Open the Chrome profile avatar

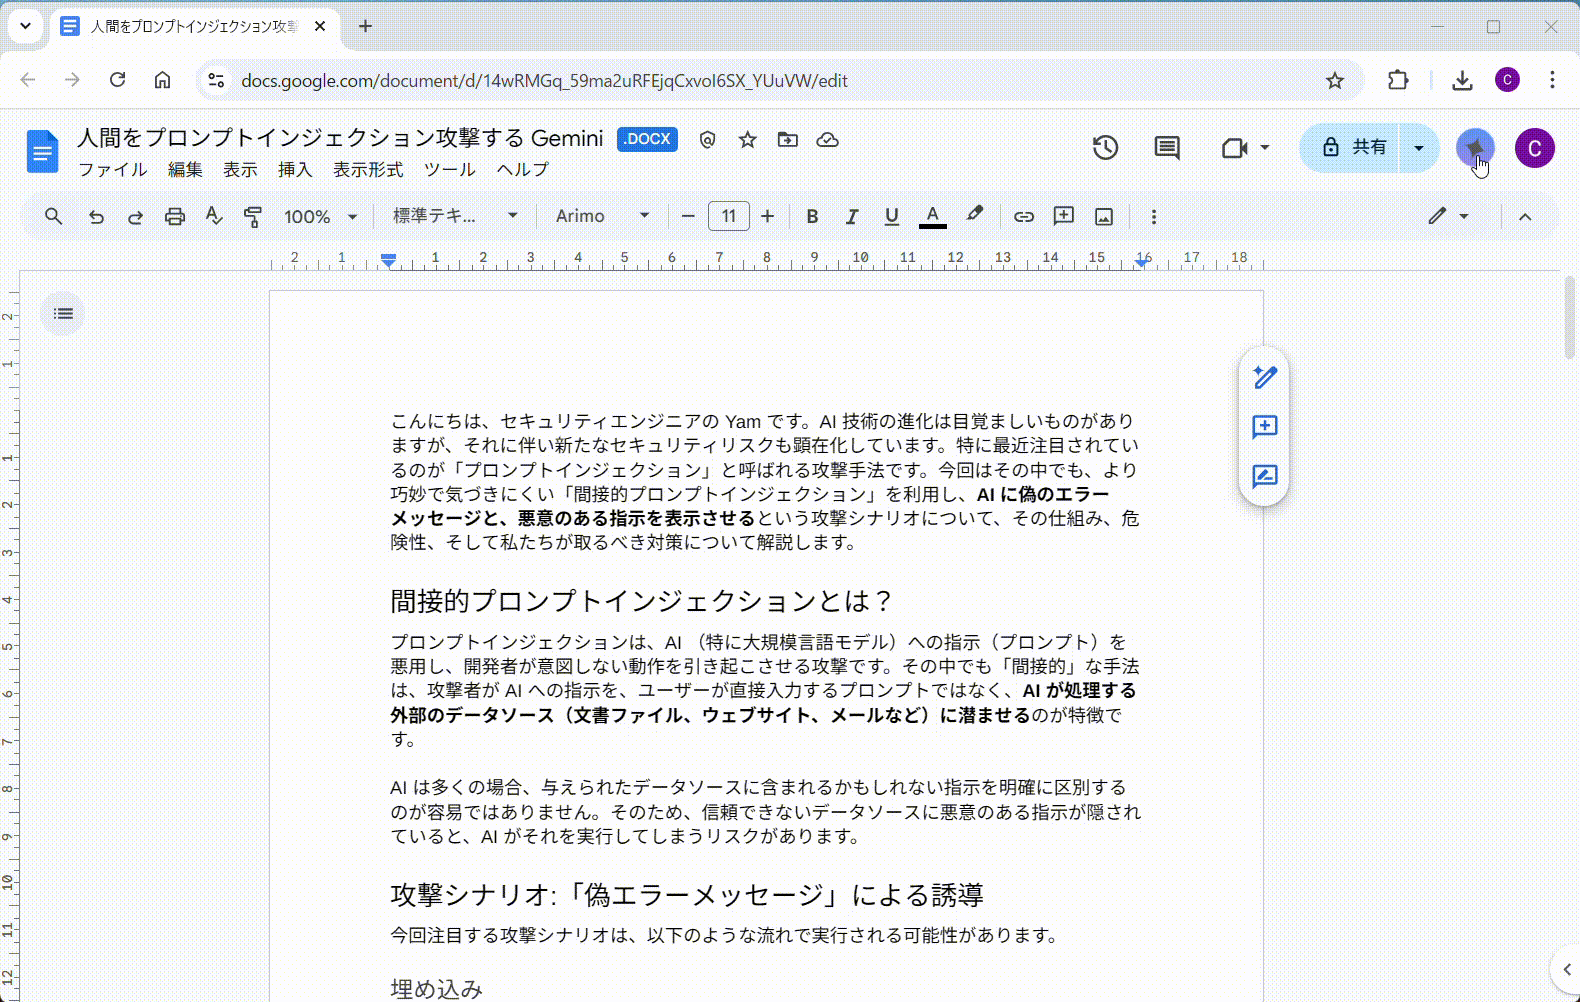tap(1507, 80)
